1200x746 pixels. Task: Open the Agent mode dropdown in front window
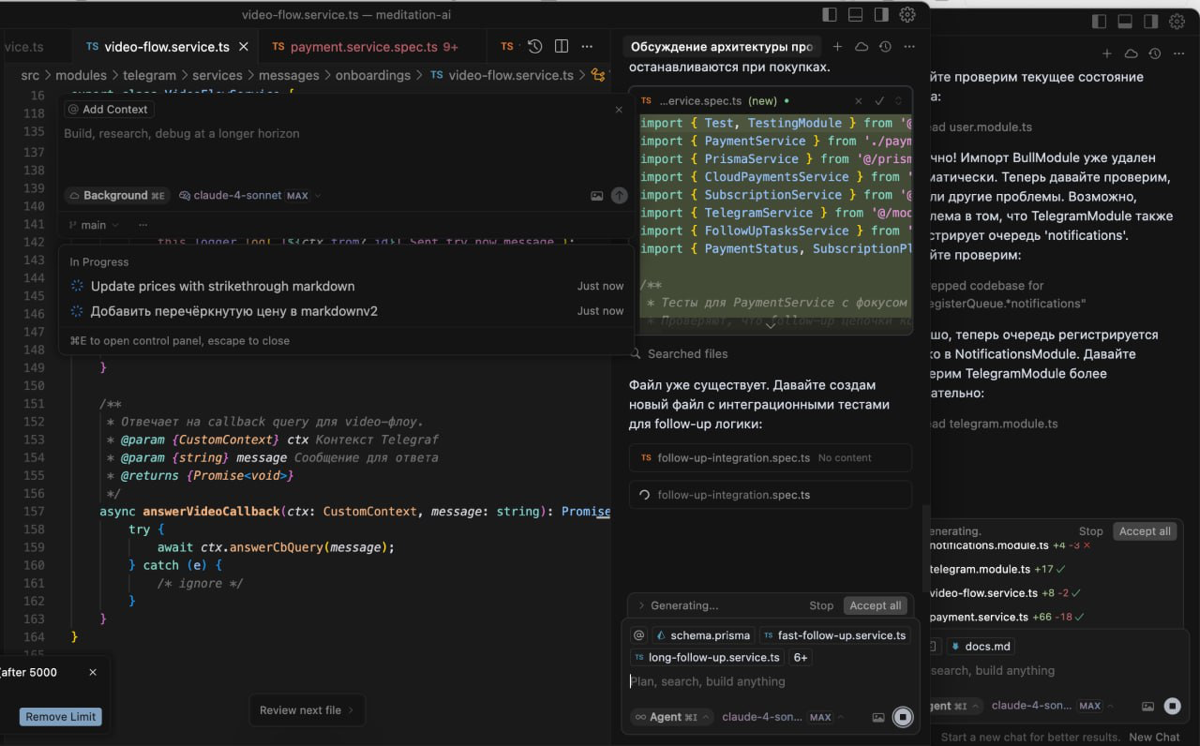click(x=671, y=717)
